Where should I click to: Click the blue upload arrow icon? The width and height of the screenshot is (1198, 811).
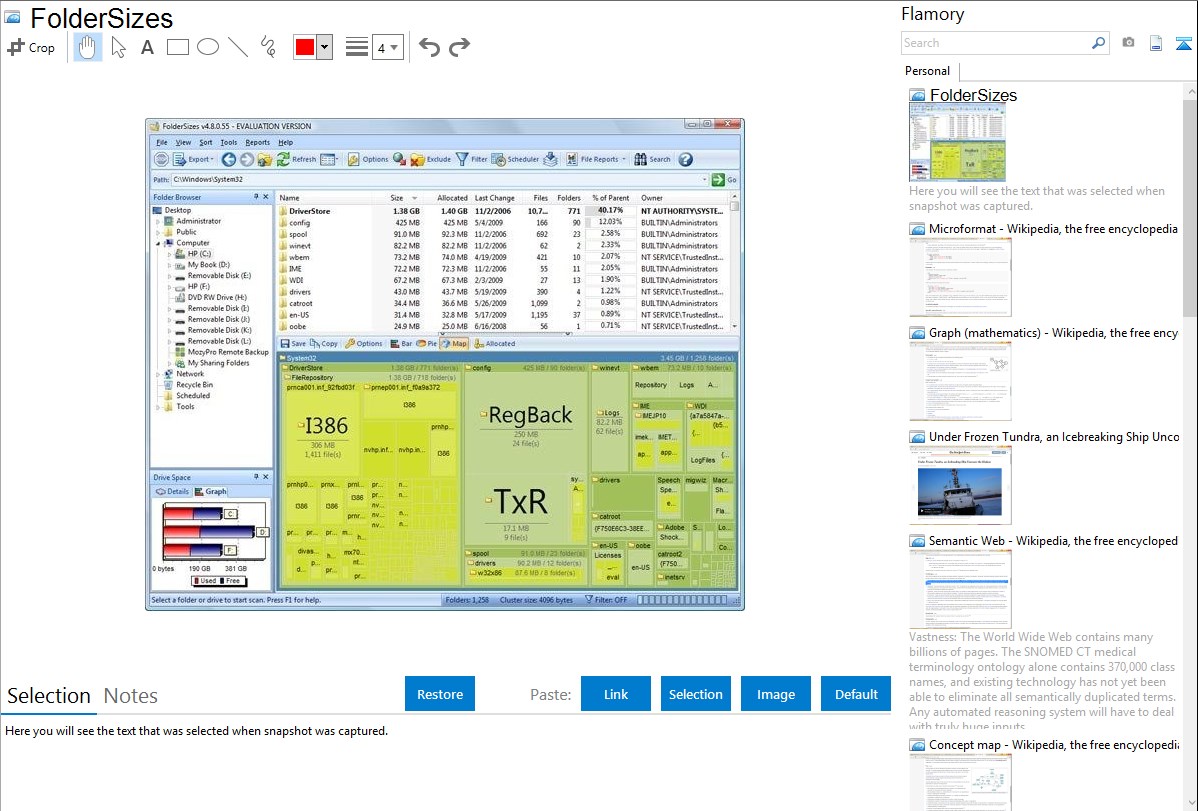tap(1183, 43)
